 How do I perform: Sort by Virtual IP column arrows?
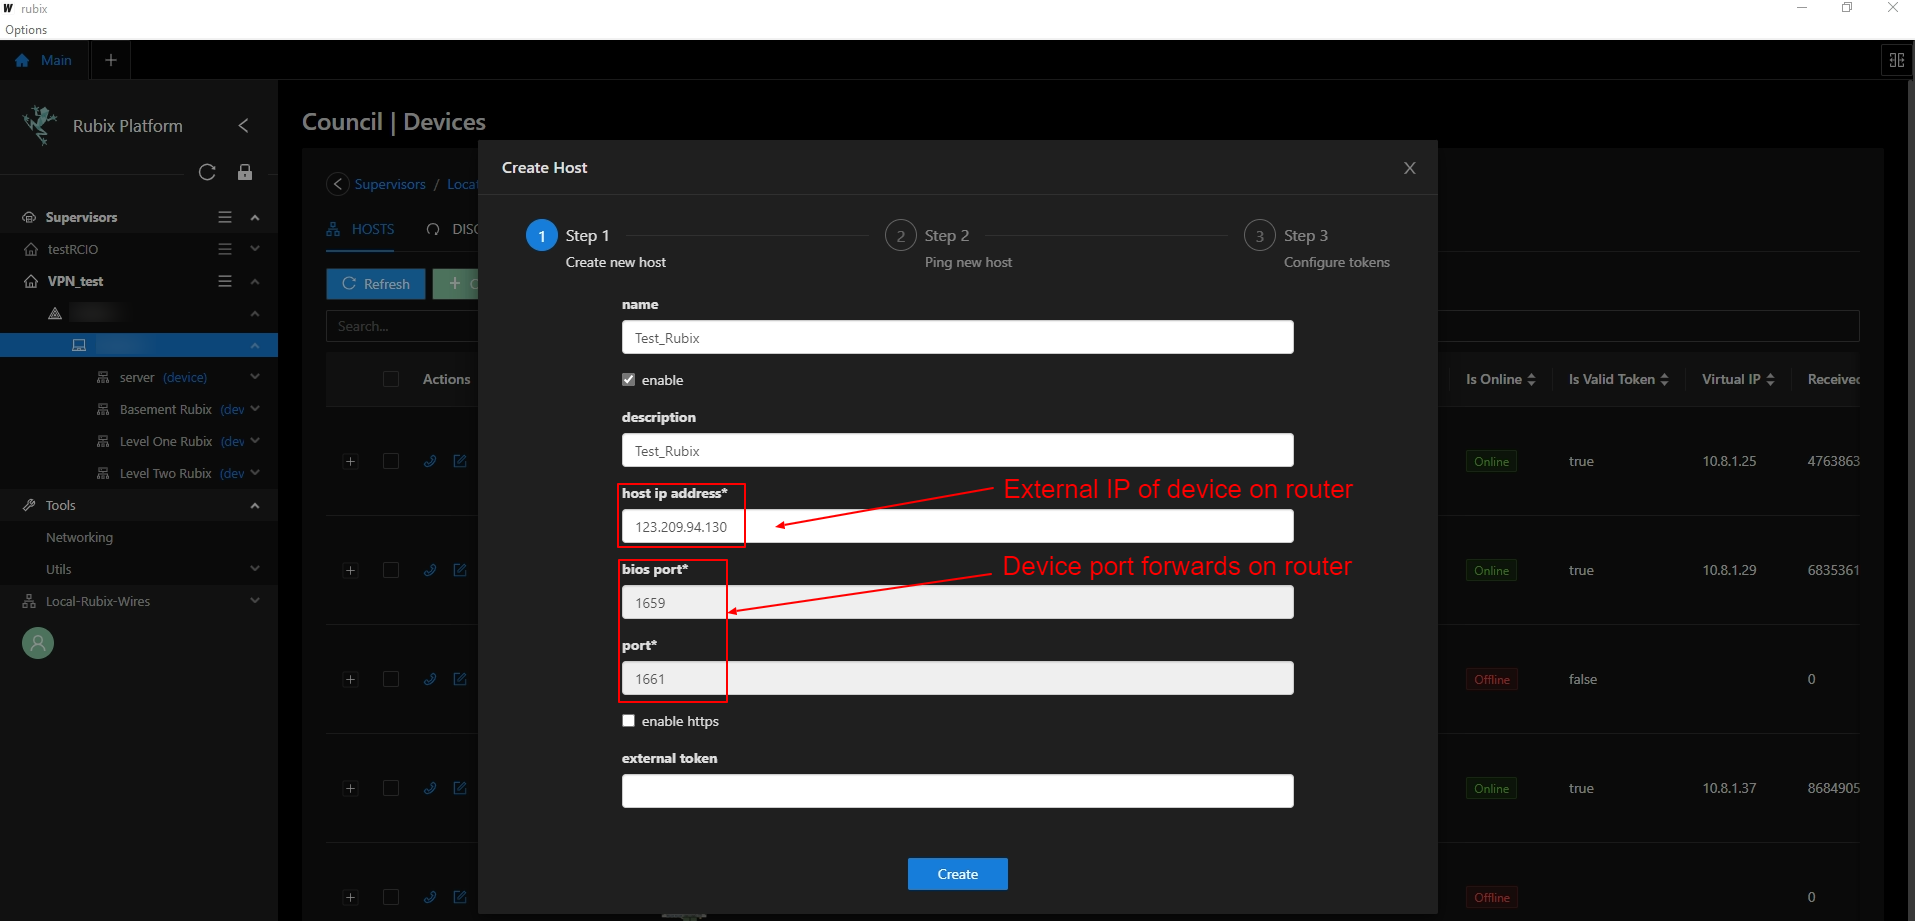pyautogui.click(x=1770, y=379)
